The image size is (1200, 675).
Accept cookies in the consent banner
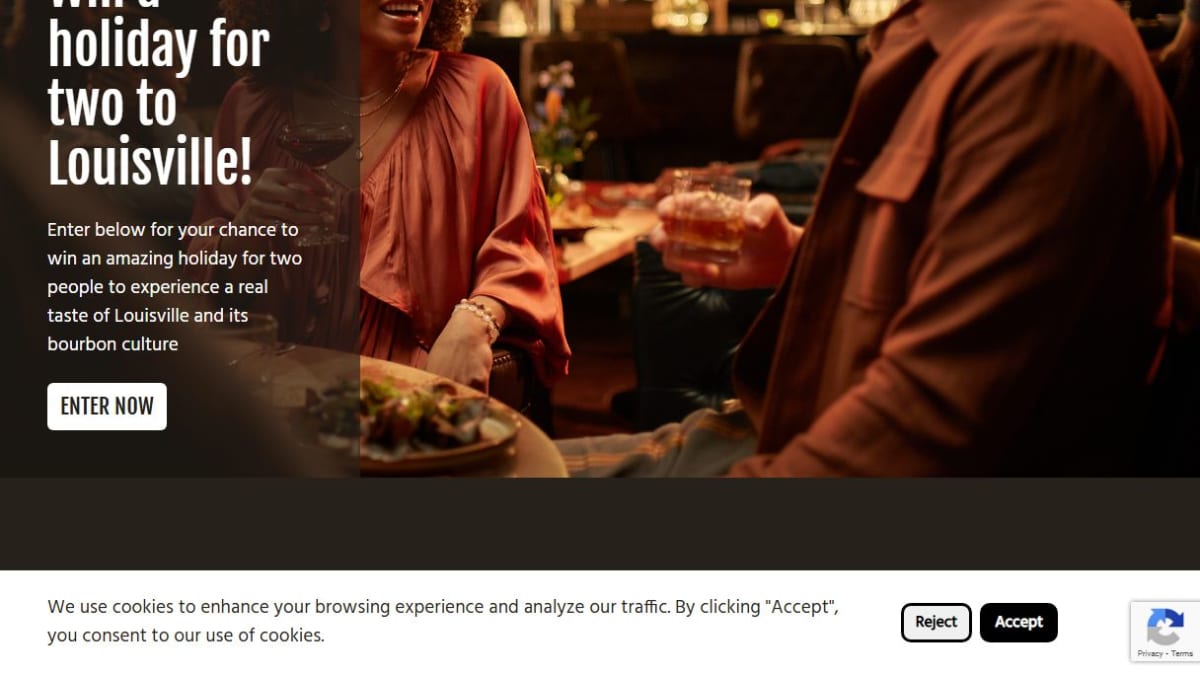point(1019,622)
